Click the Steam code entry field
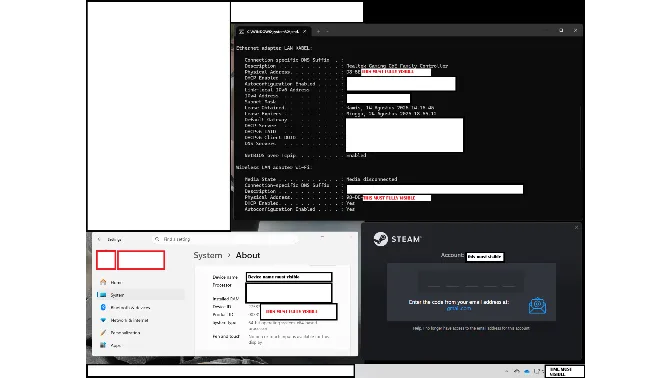672x378 pixels. click(471, 282)
